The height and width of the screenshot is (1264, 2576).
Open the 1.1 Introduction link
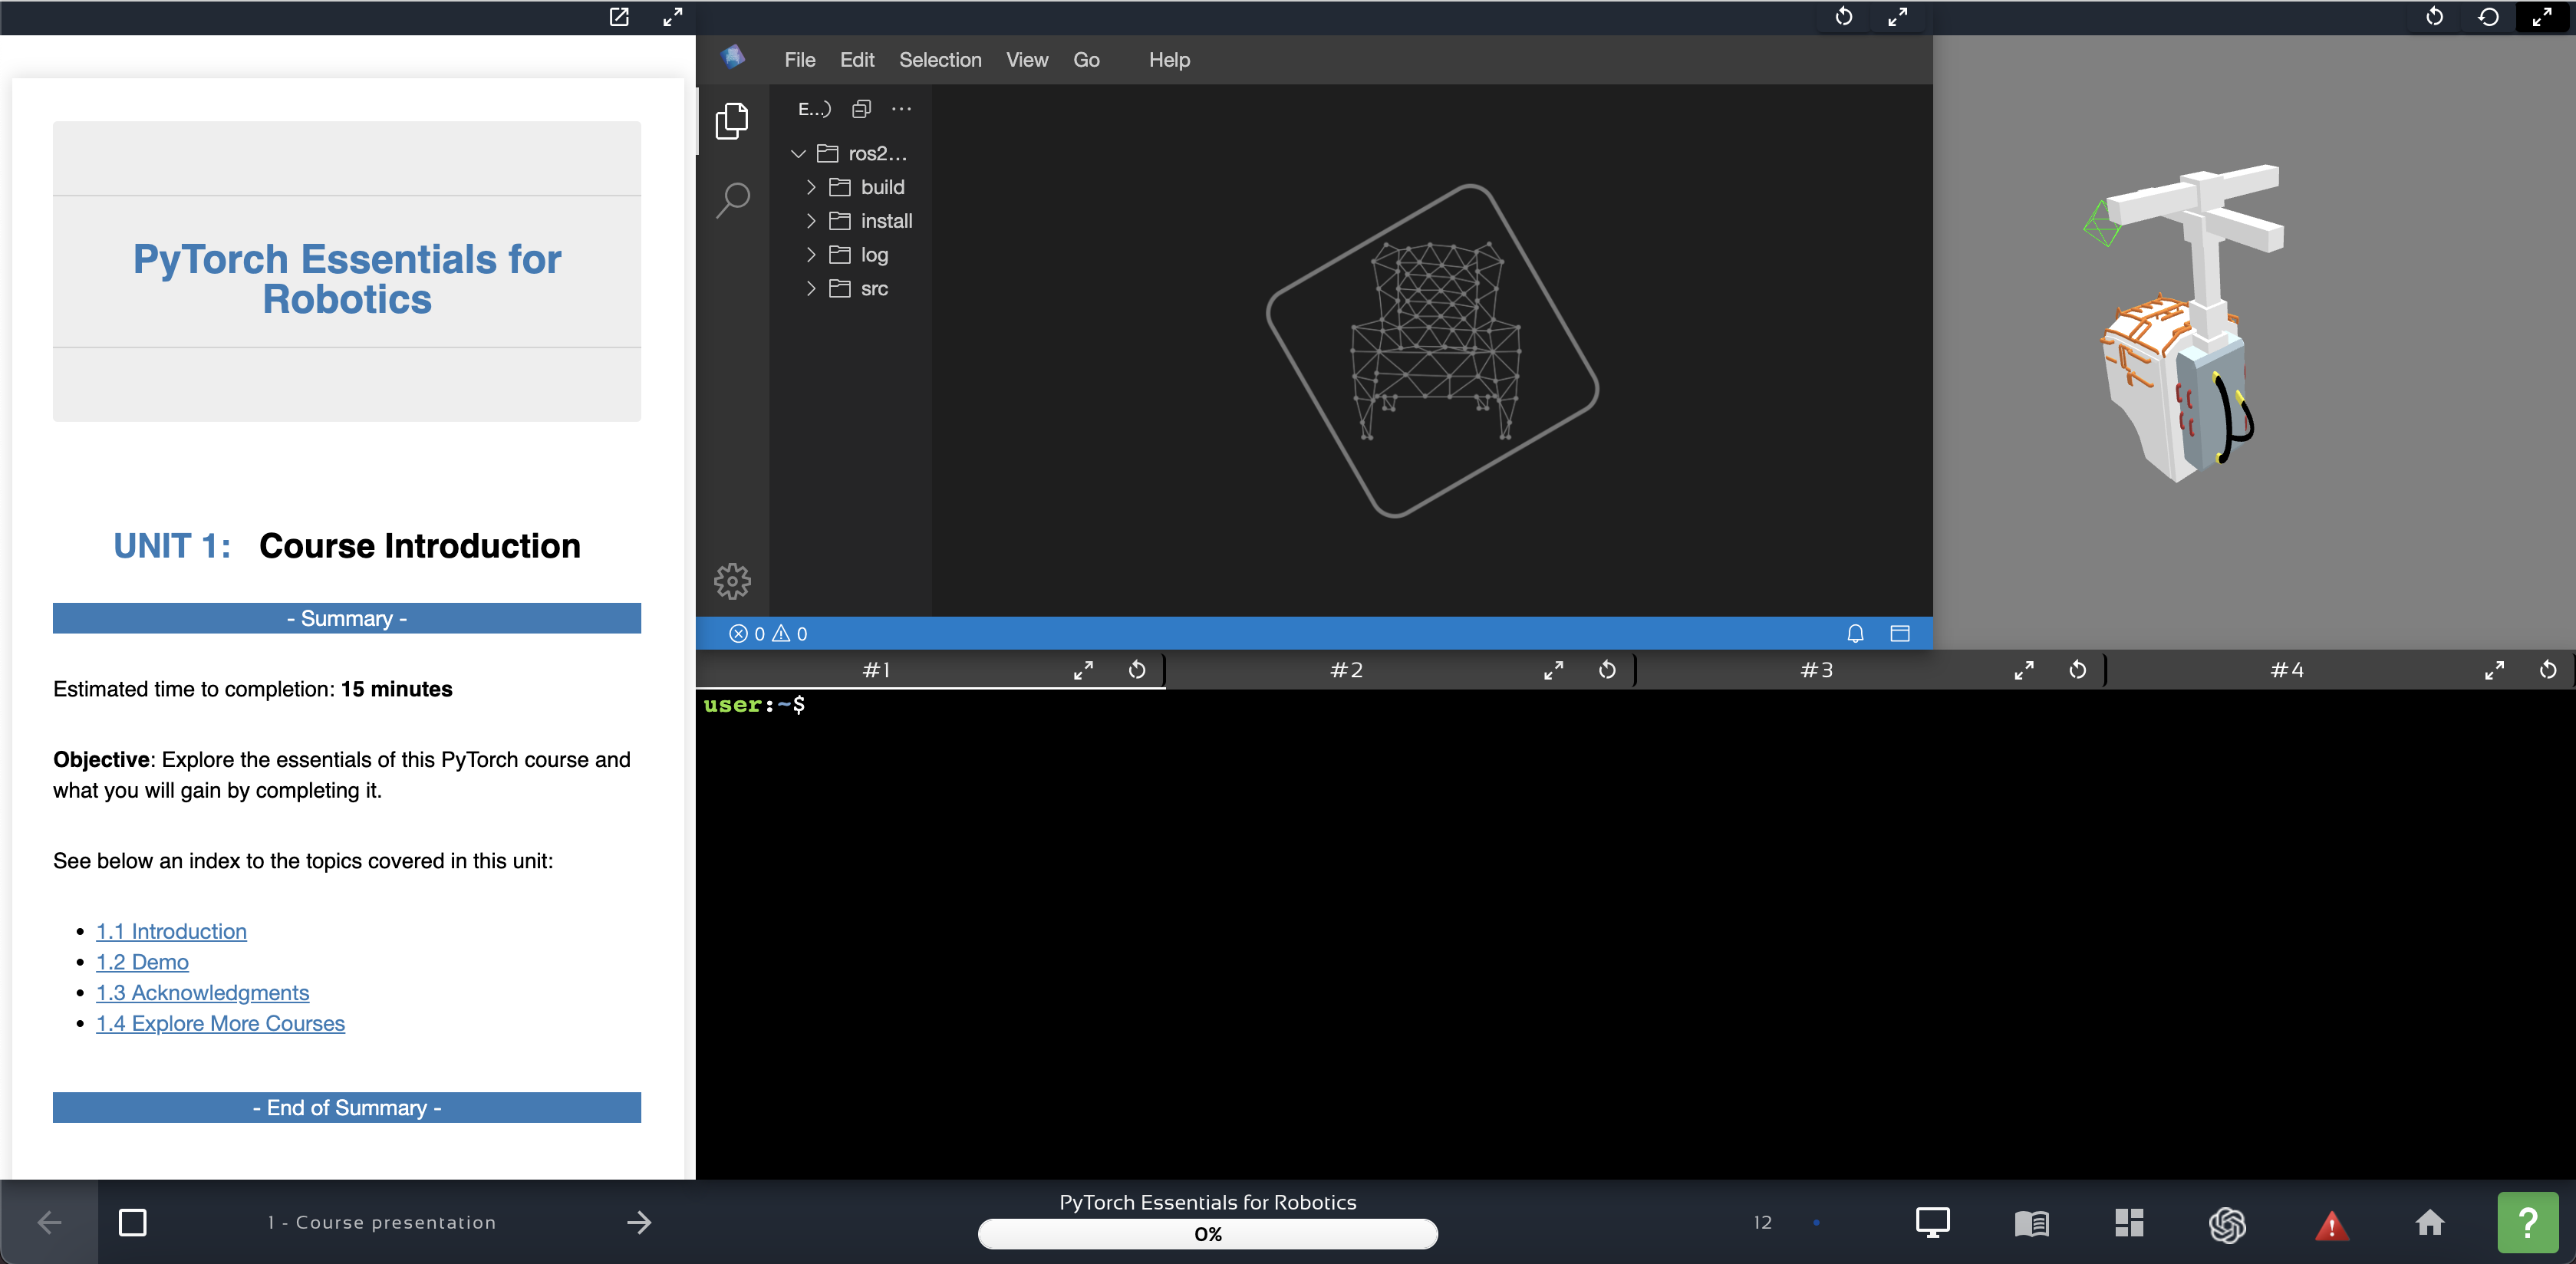tap(171, 931)
